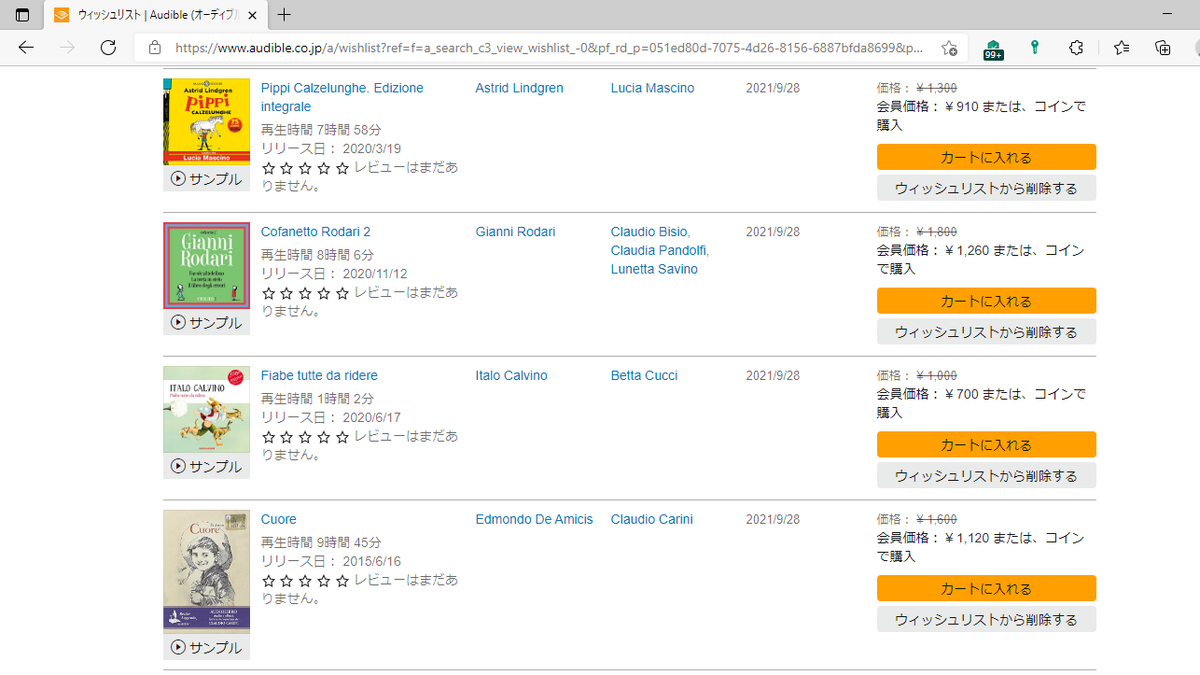Open a new browser tab

(x=285, y=15)
